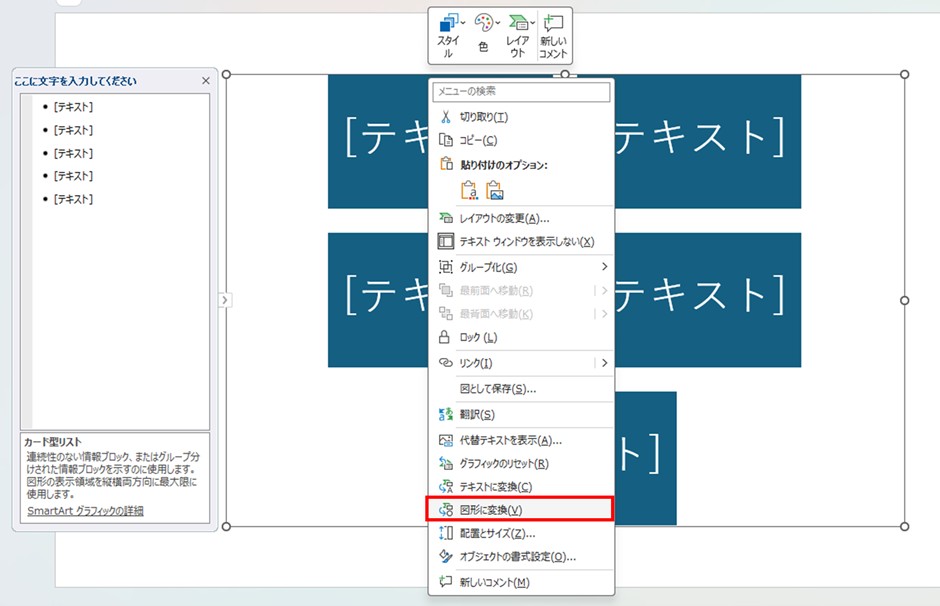Select ロック(L) to lock the object
This screenshot has height=606, width=940.
[x=478, y=337]
